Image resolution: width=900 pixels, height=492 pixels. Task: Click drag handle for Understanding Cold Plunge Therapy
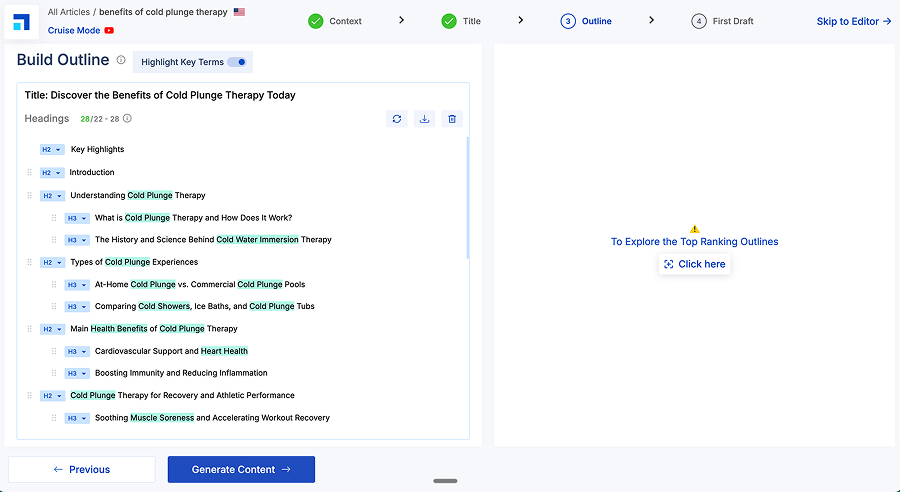29,195
